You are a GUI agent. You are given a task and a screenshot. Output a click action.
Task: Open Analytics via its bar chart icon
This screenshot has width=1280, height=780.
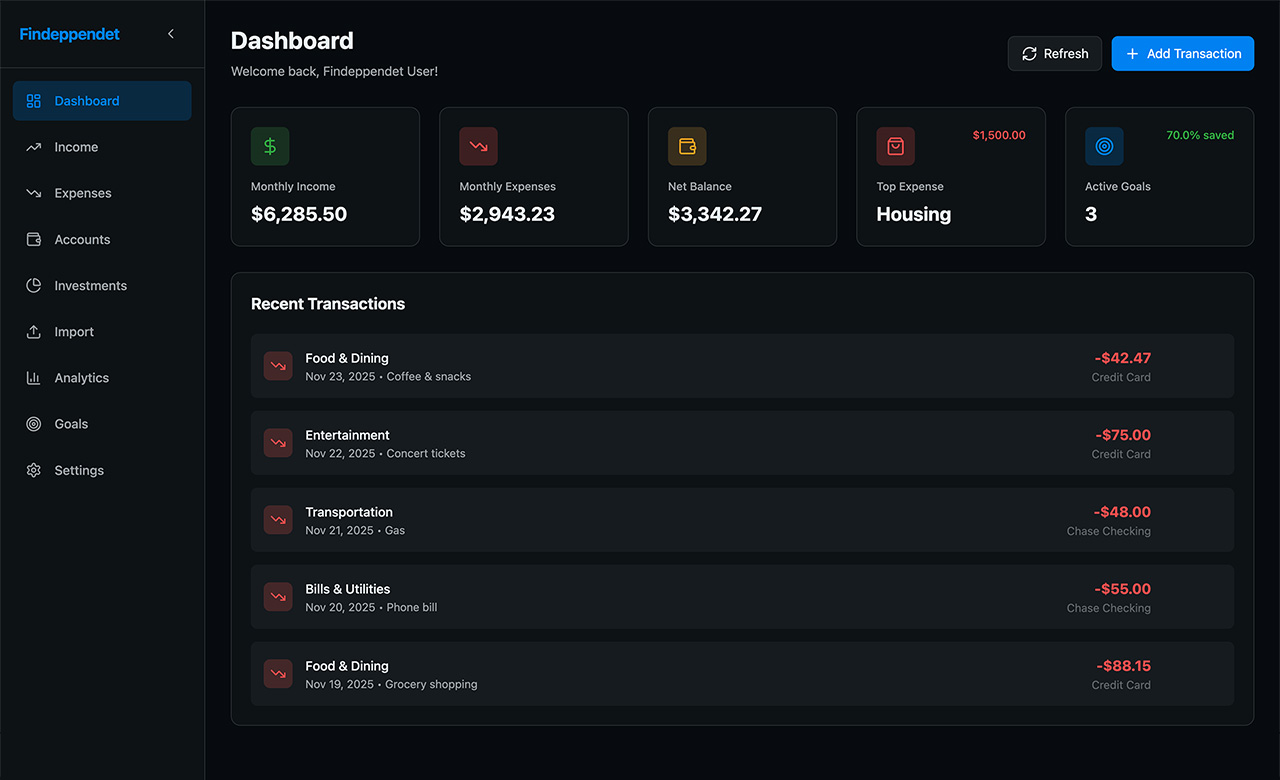(35, 377)
